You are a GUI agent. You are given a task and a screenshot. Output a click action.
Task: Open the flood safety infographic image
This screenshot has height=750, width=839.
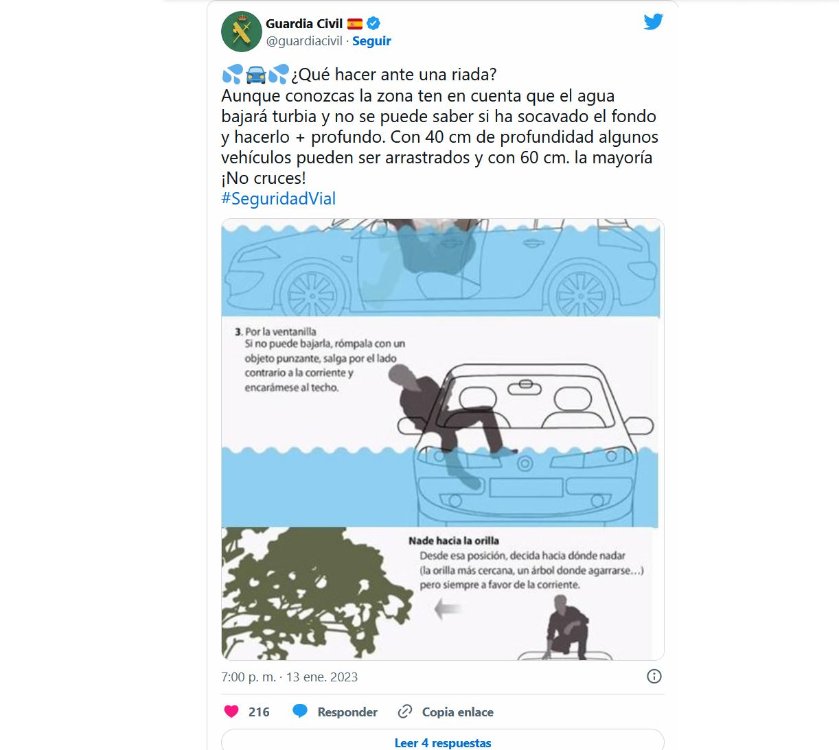(x=443, y=439)
